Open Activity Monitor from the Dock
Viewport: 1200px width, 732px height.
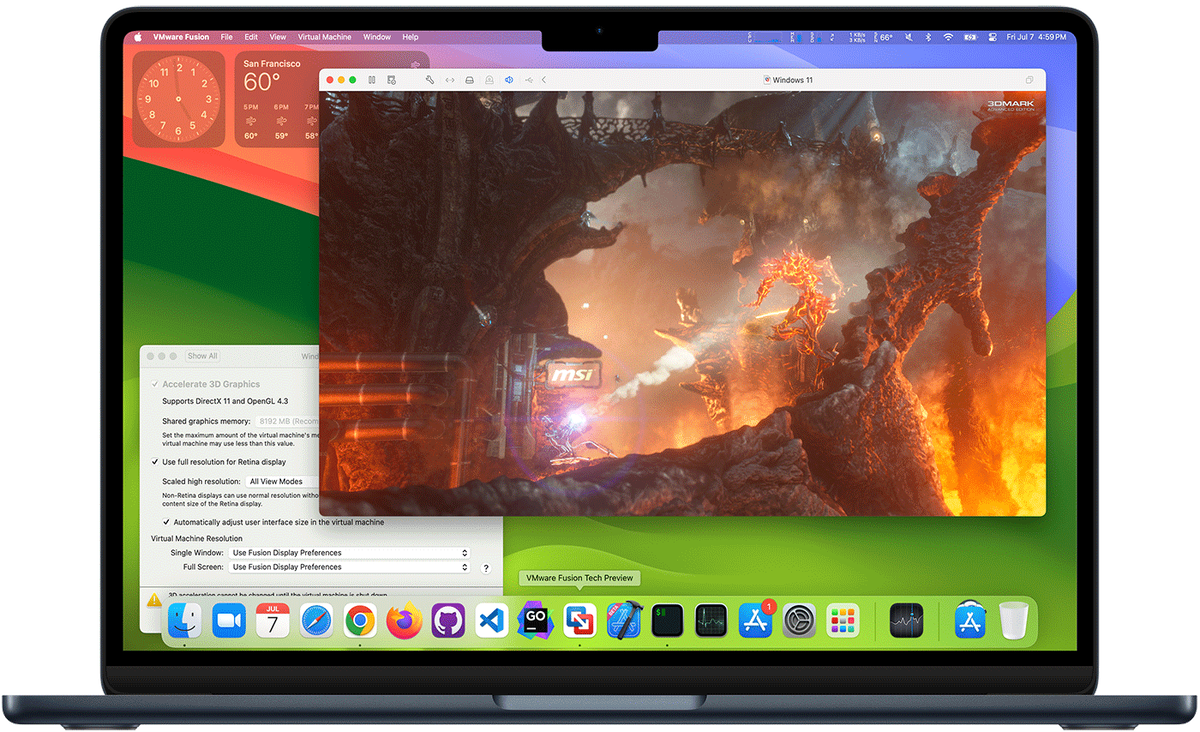711,621
